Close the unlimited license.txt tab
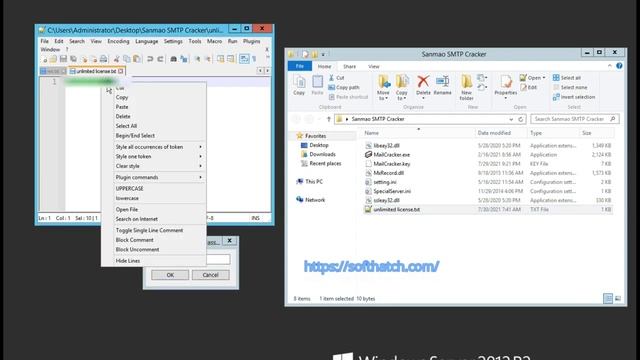The height and width of the screenshot is (360, 640). pos(120,71)
